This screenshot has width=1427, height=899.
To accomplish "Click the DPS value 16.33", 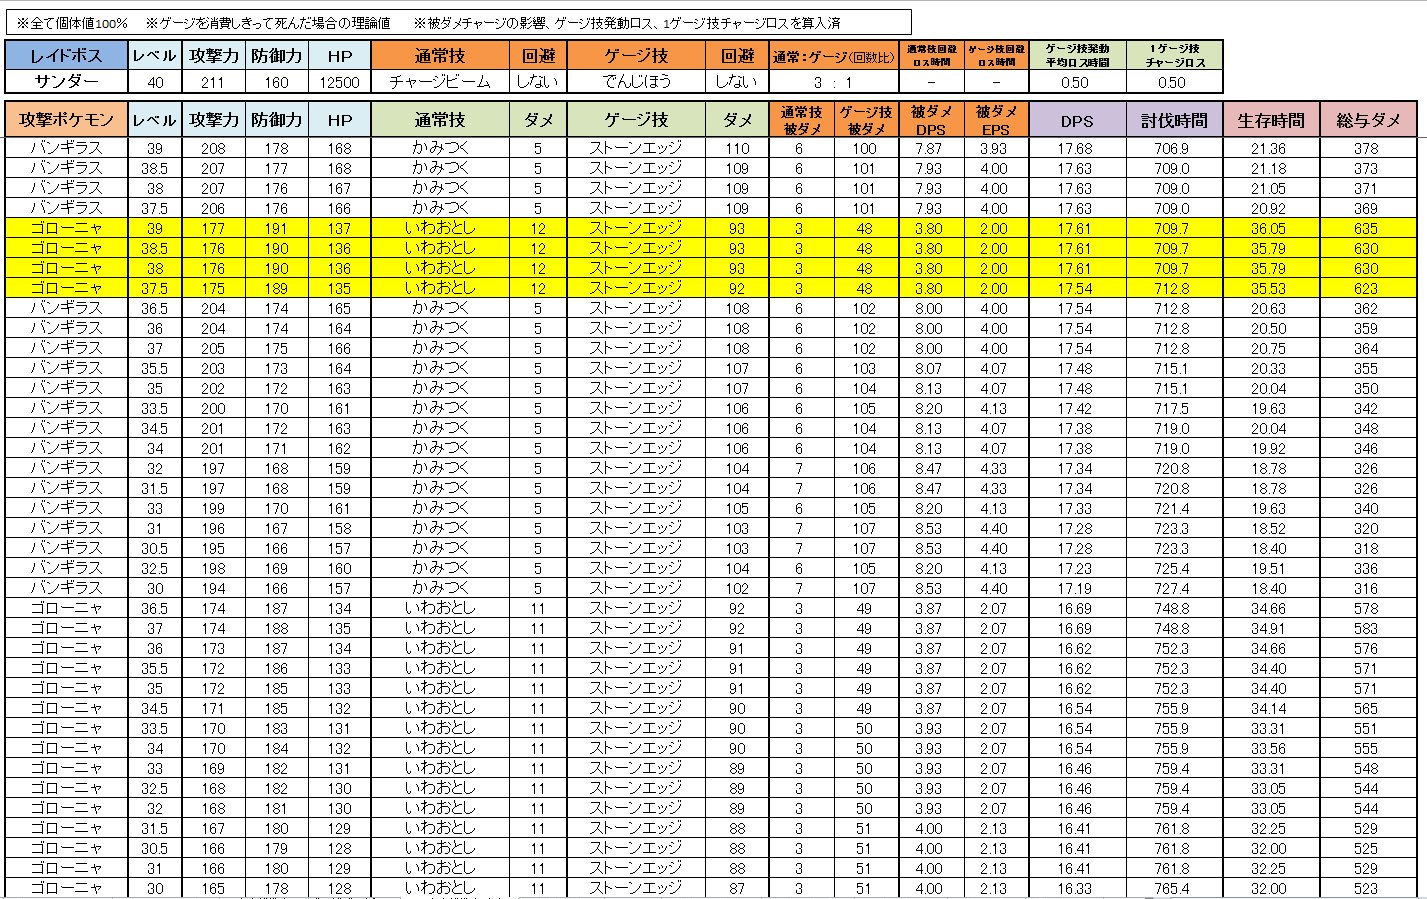I will click(x=1075, y=888).
